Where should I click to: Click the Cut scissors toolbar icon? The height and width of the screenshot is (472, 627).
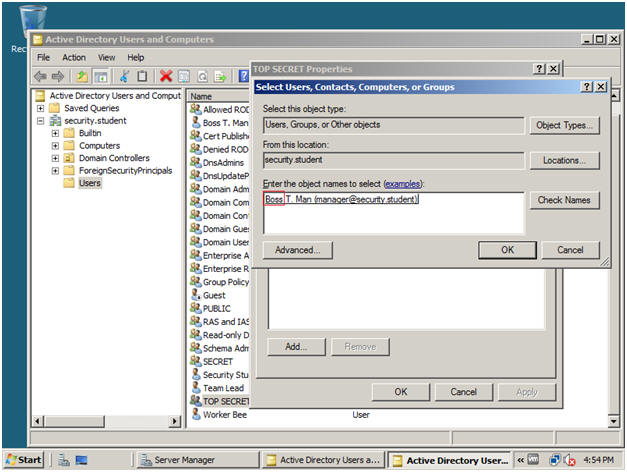tap(125, 76)
